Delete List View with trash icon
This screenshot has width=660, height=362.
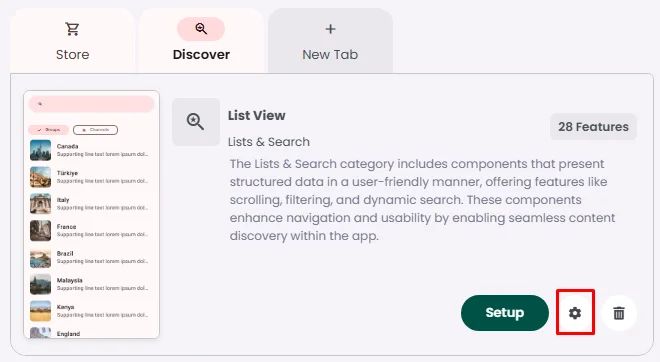[619, 313]
